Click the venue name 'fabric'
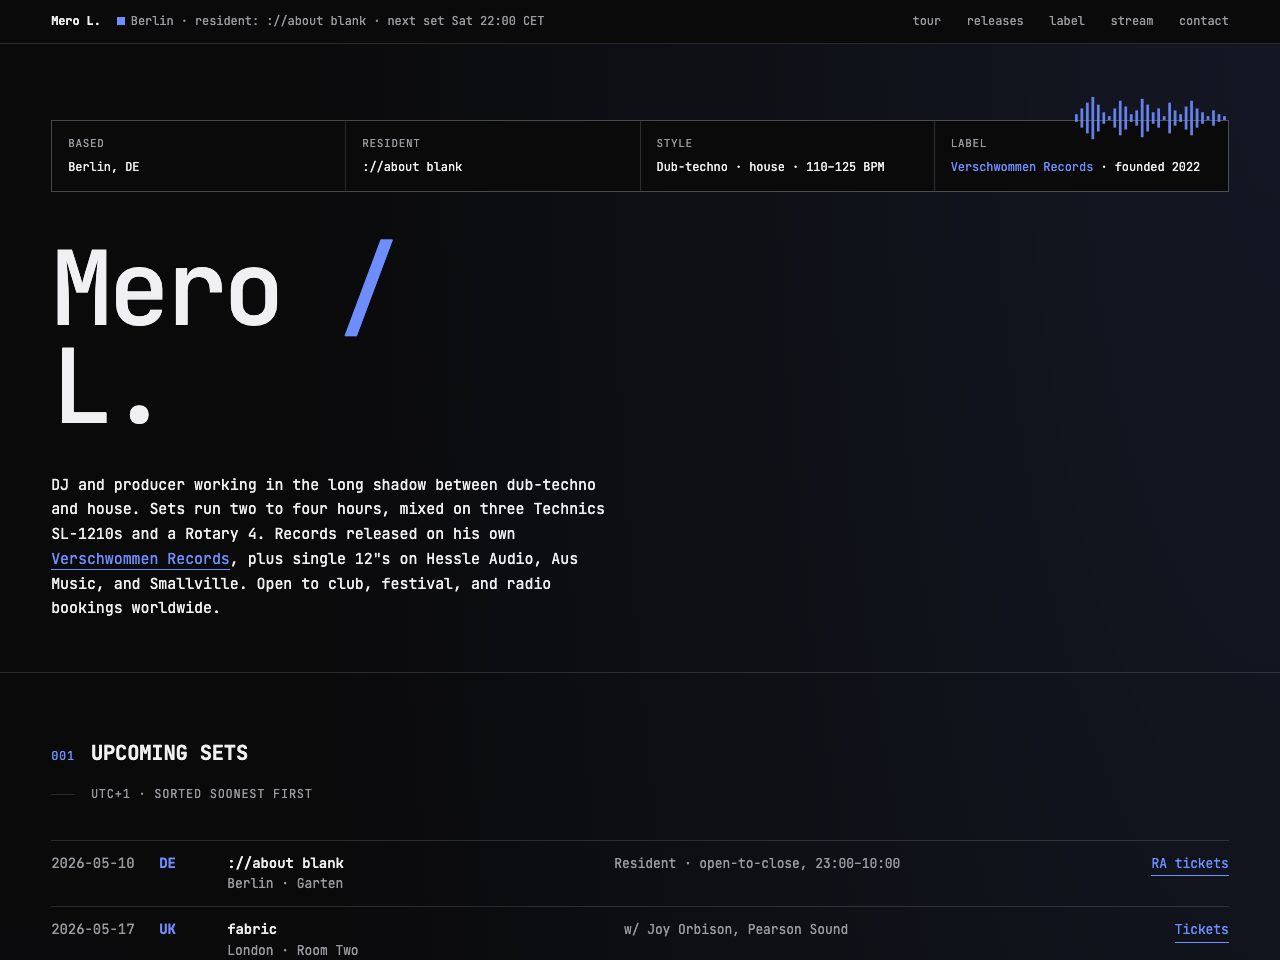Image resolution: width=1280 pixels, height=960 pixels. 252,929
